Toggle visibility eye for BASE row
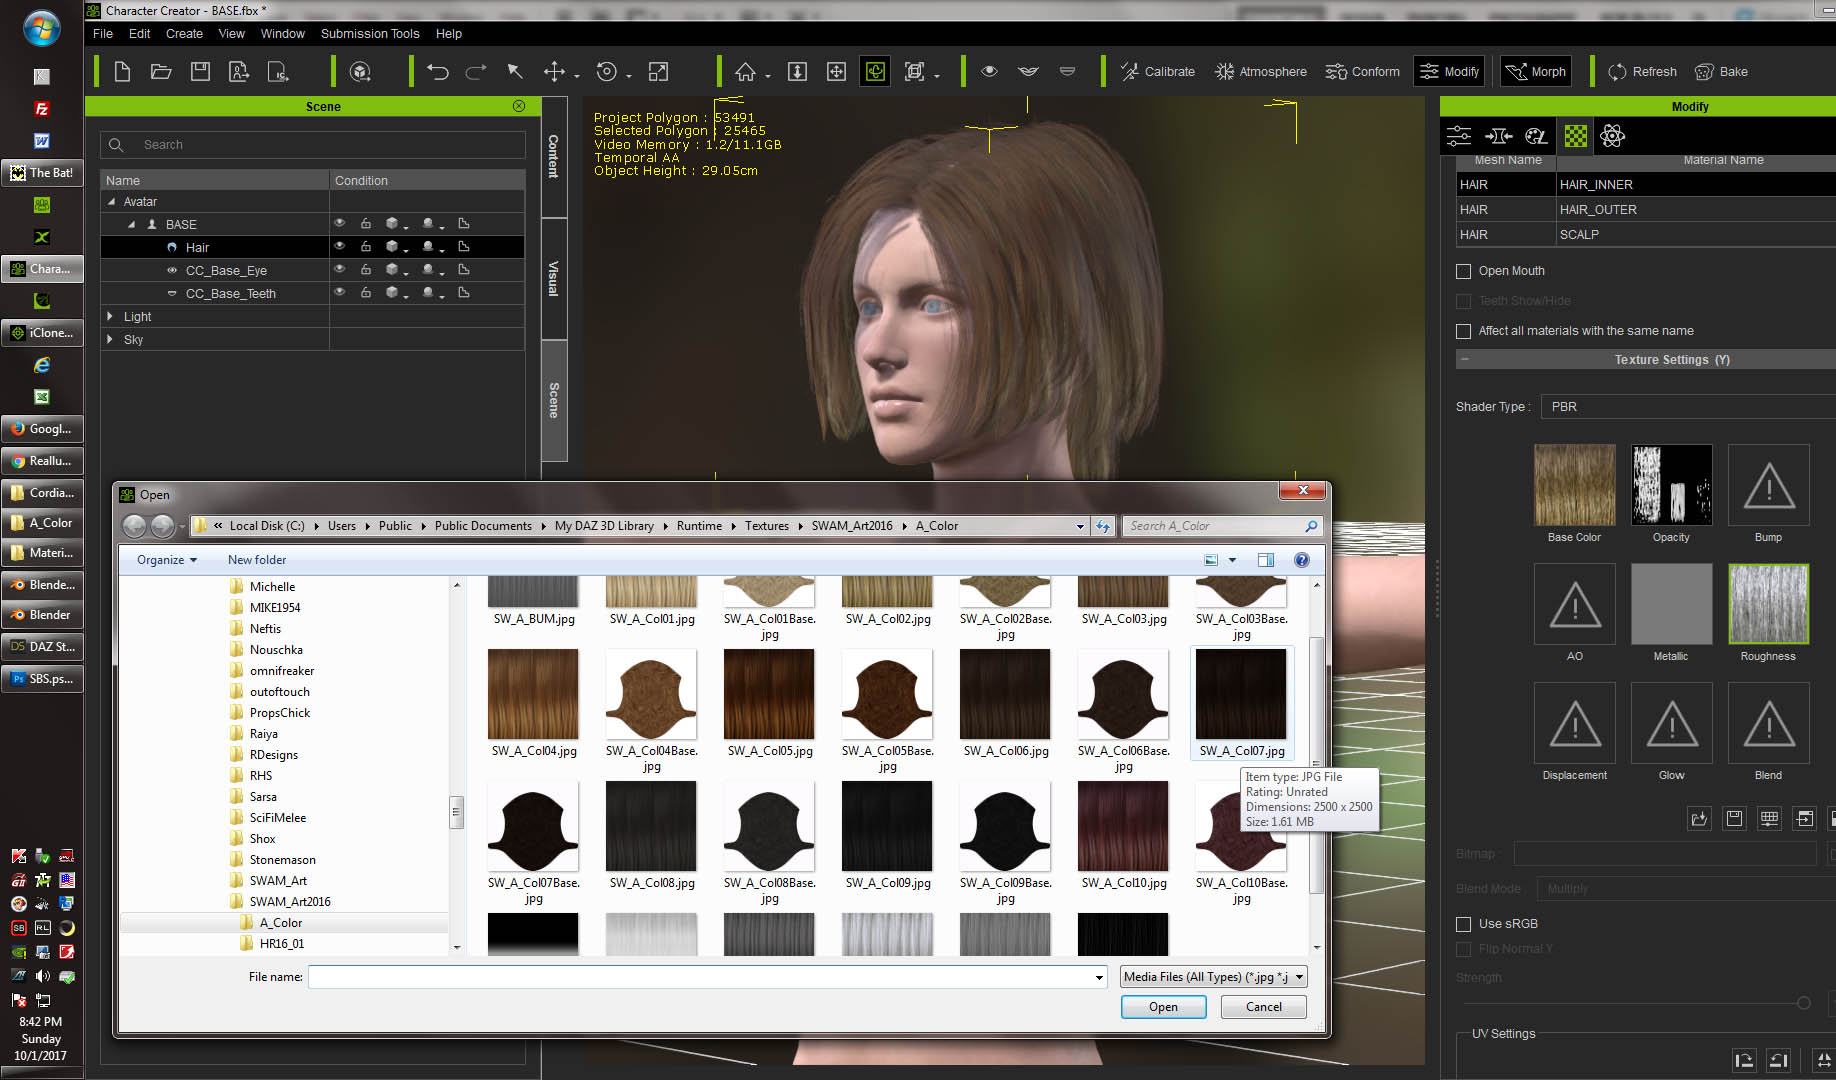Image resolution: width=1836 pixels, height=1080 pixels. click(340, 223)
